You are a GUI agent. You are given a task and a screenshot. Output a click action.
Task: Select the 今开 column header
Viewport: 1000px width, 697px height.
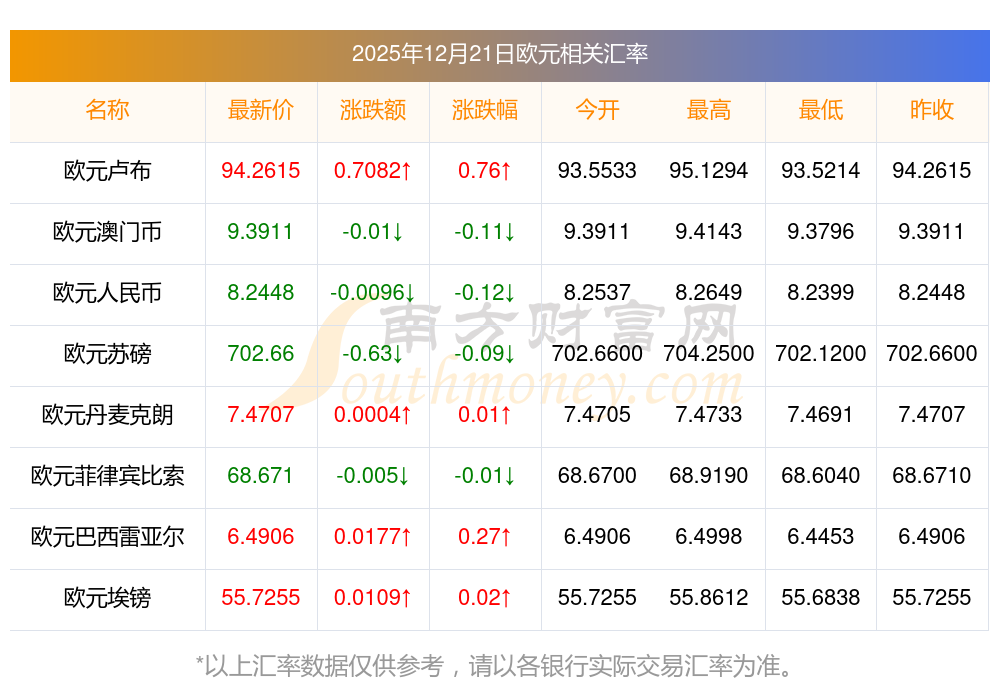(597, 110)
